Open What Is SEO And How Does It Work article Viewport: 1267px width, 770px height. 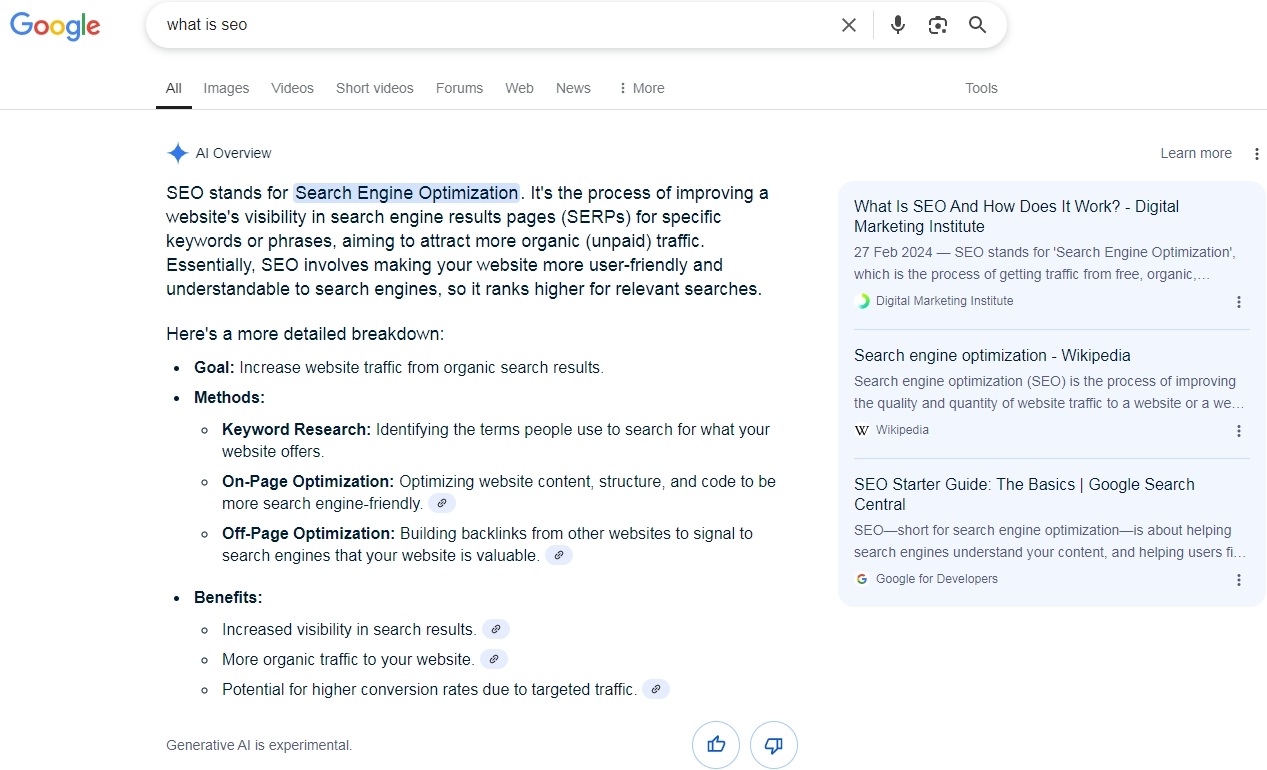[1016, 216]
